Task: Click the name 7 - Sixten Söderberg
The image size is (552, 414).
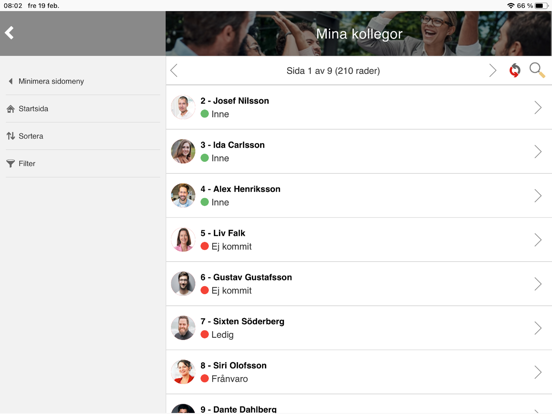Action: (243, 321)
